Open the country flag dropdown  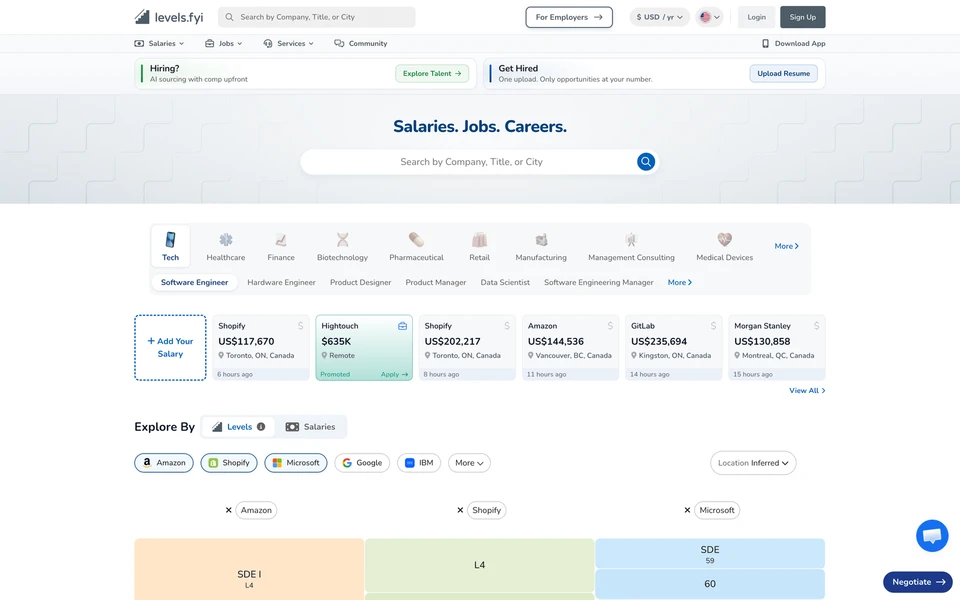(710, 17)
